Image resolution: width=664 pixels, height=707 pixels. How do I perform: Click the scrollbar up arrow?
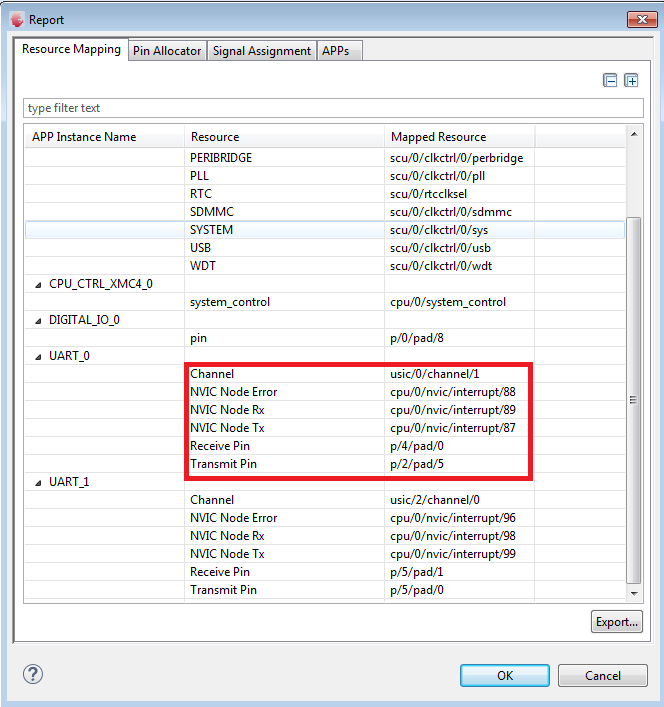(x=634, y=134)
